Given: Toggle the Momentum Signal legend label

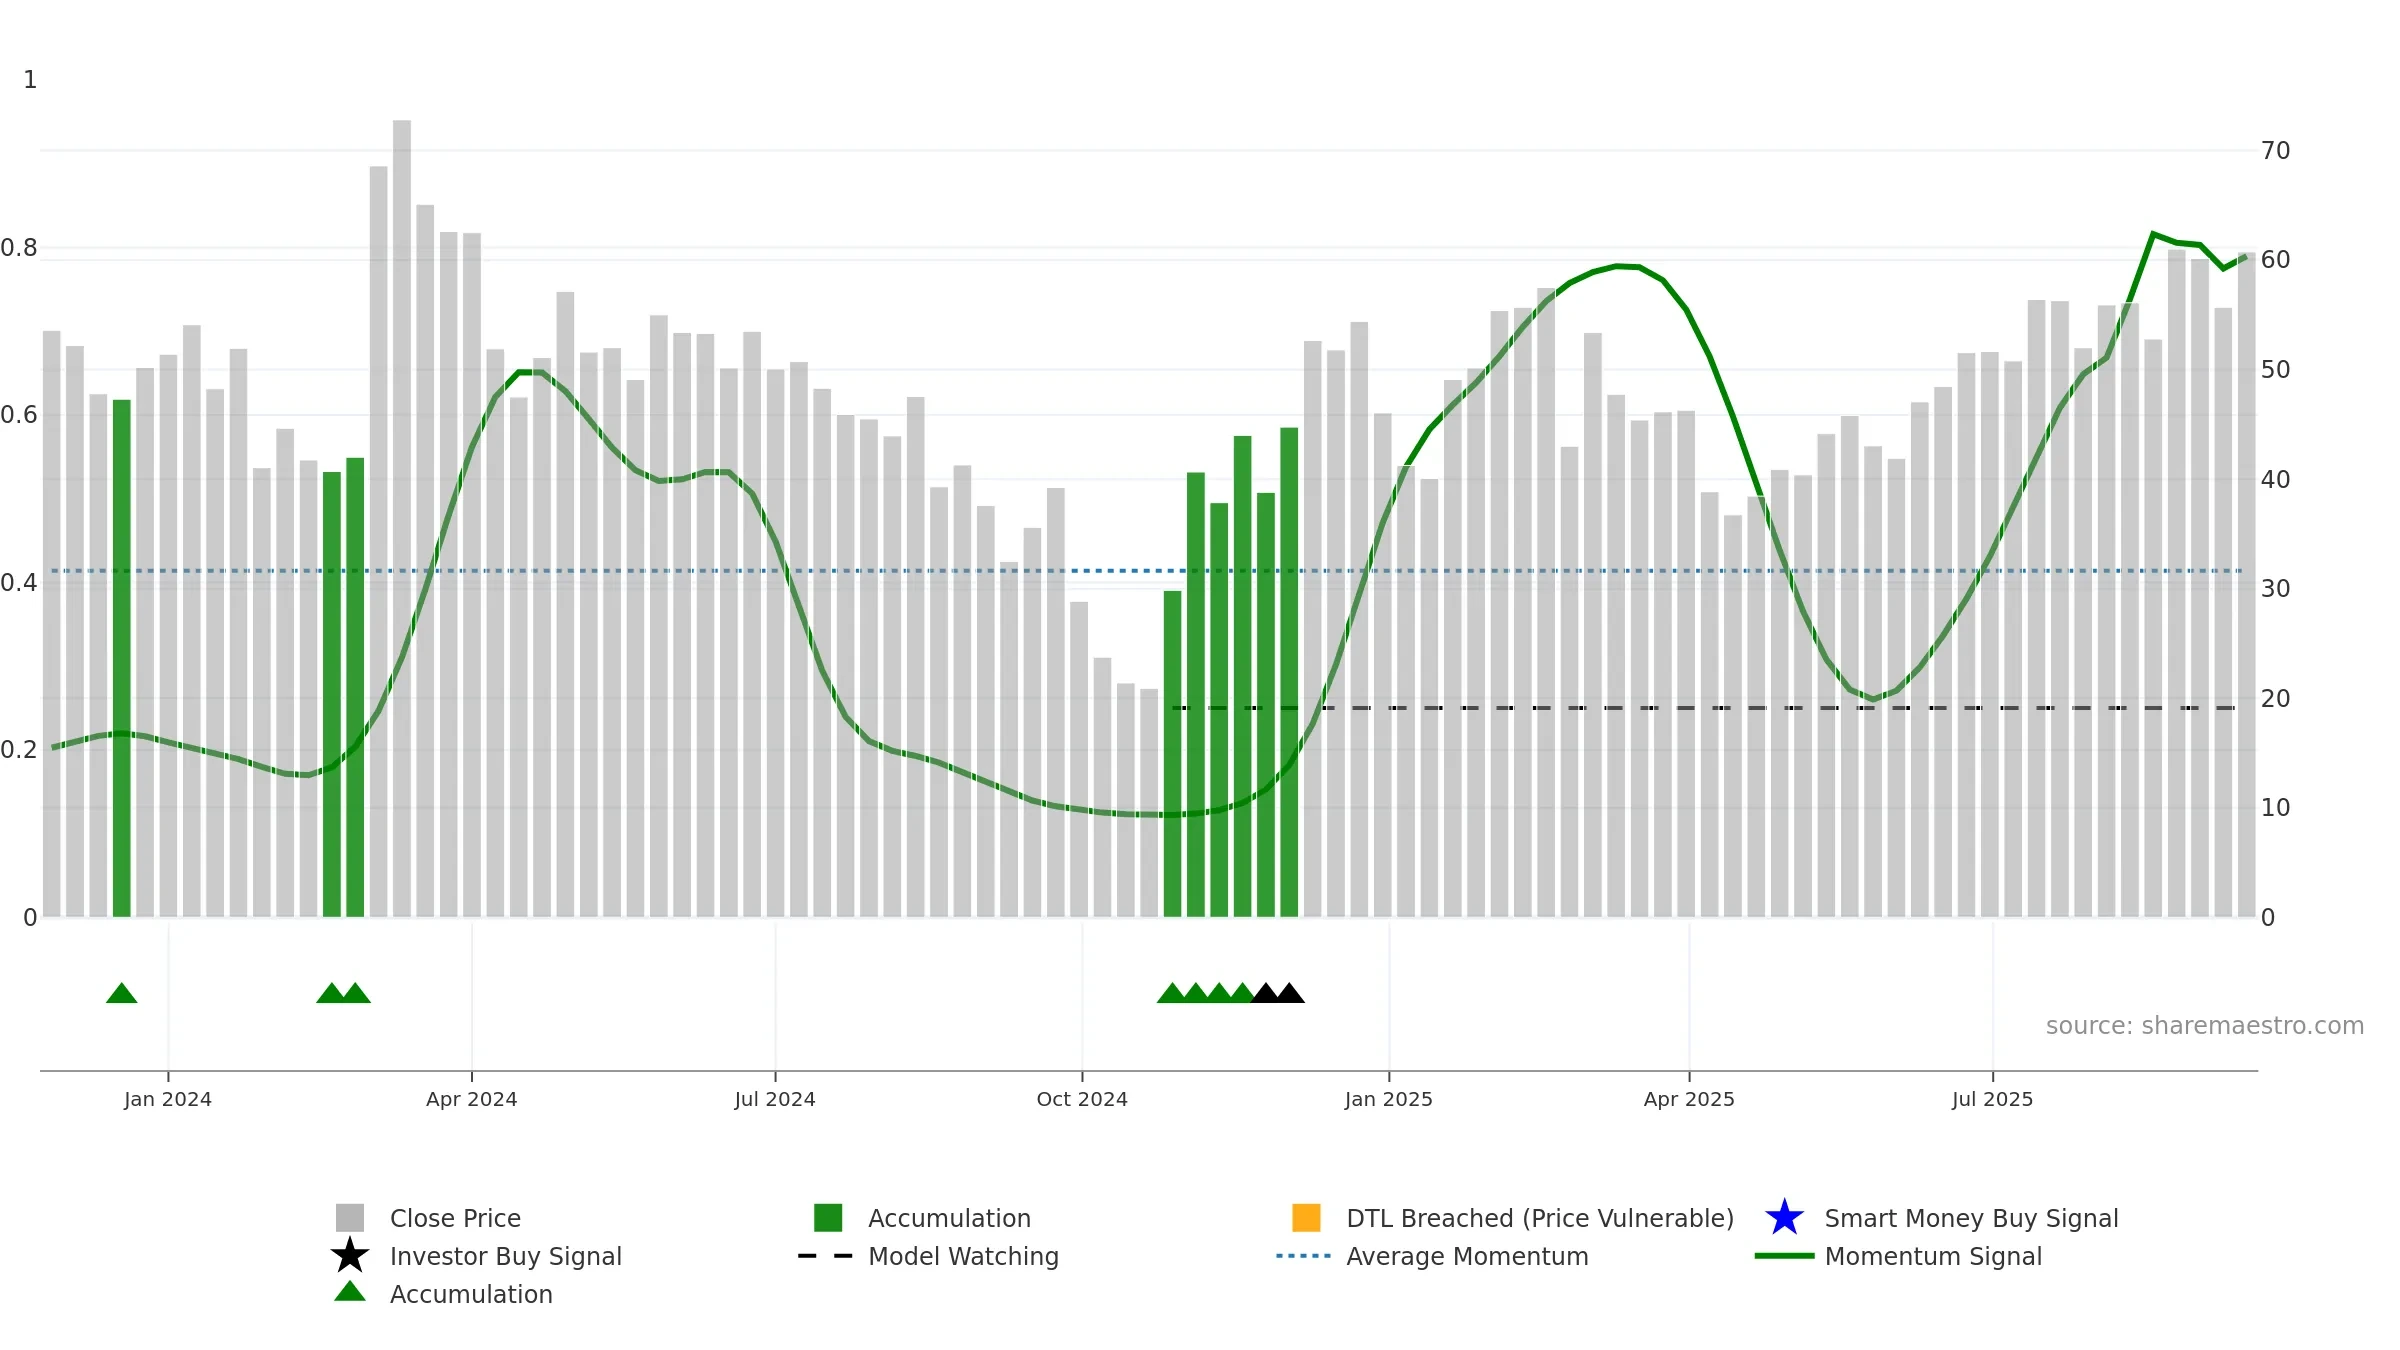Looking at the screenshot, I should click(1933, 1256).
